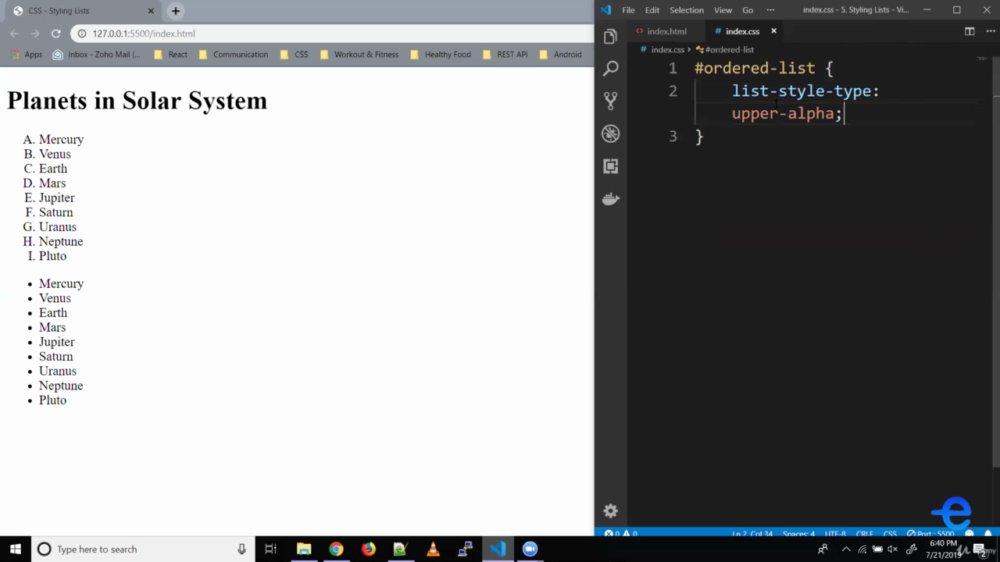Open the Edit menu
Screen dimensions: 1000x562
pyautogui.click(x=652, y=10)
